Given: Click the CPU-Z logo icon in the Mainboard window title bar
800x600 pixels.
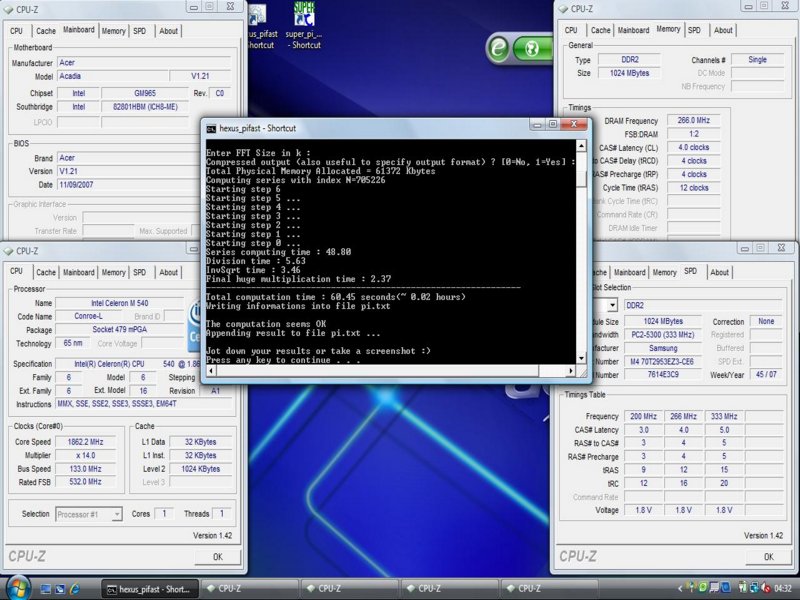Looking at the screenshot, I should pos(9,9).
